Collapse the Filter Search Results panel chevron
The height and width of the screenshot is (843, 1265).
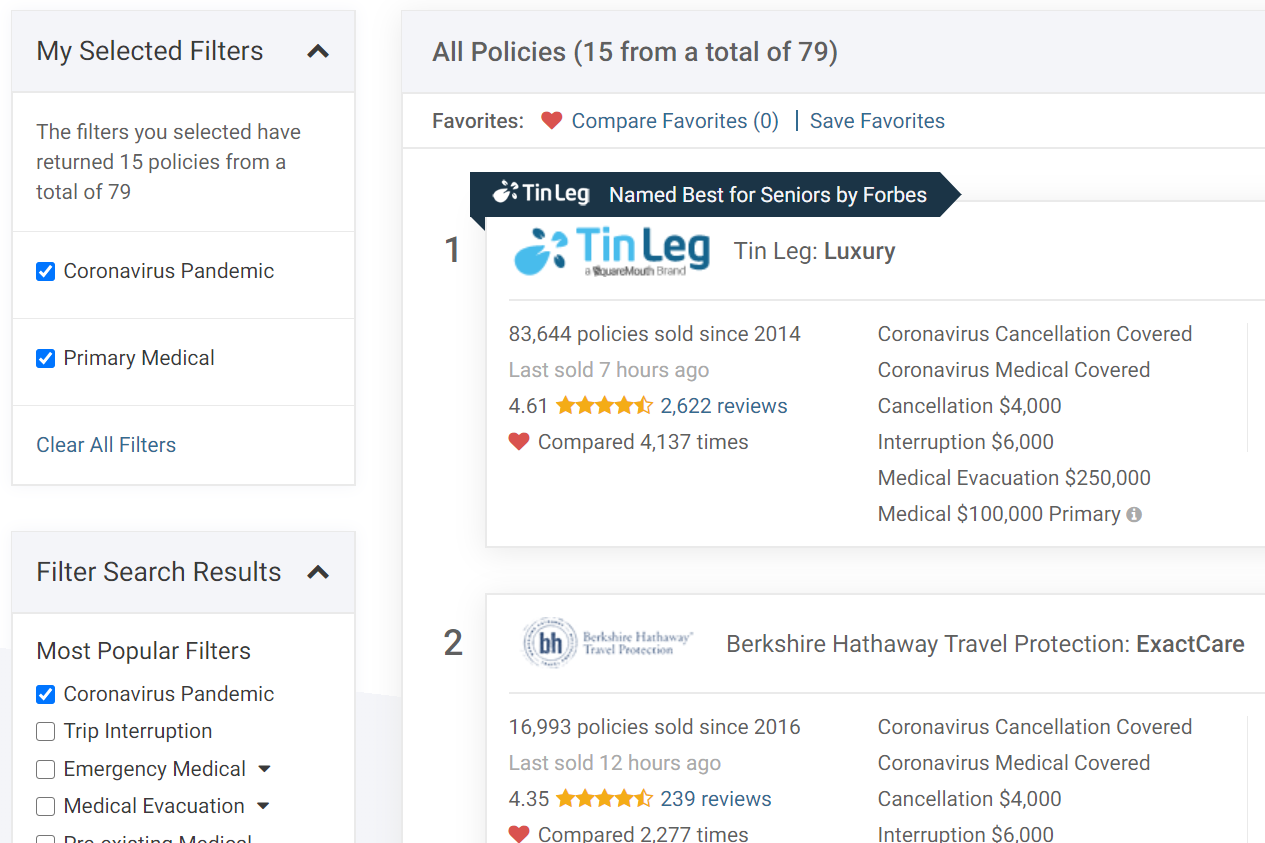pyautogui.click(x=318, y=572)
